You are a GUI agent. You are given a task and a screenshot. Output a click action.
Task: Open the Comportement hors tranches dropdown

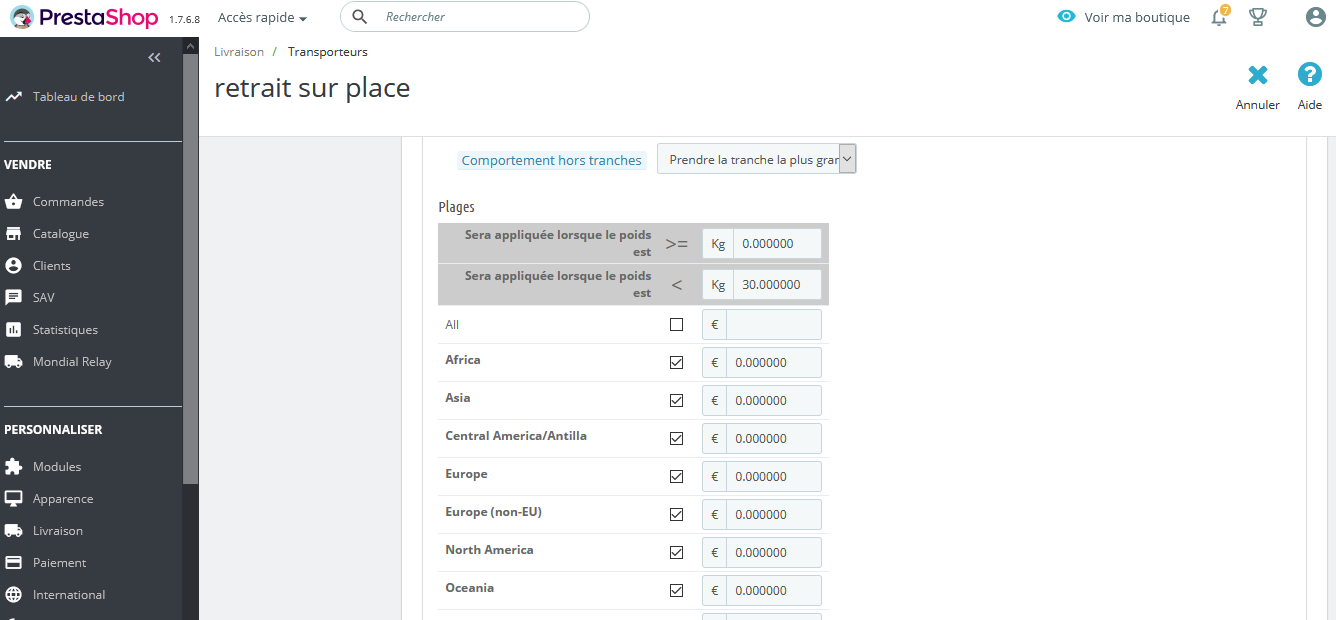tap(756, 160)
